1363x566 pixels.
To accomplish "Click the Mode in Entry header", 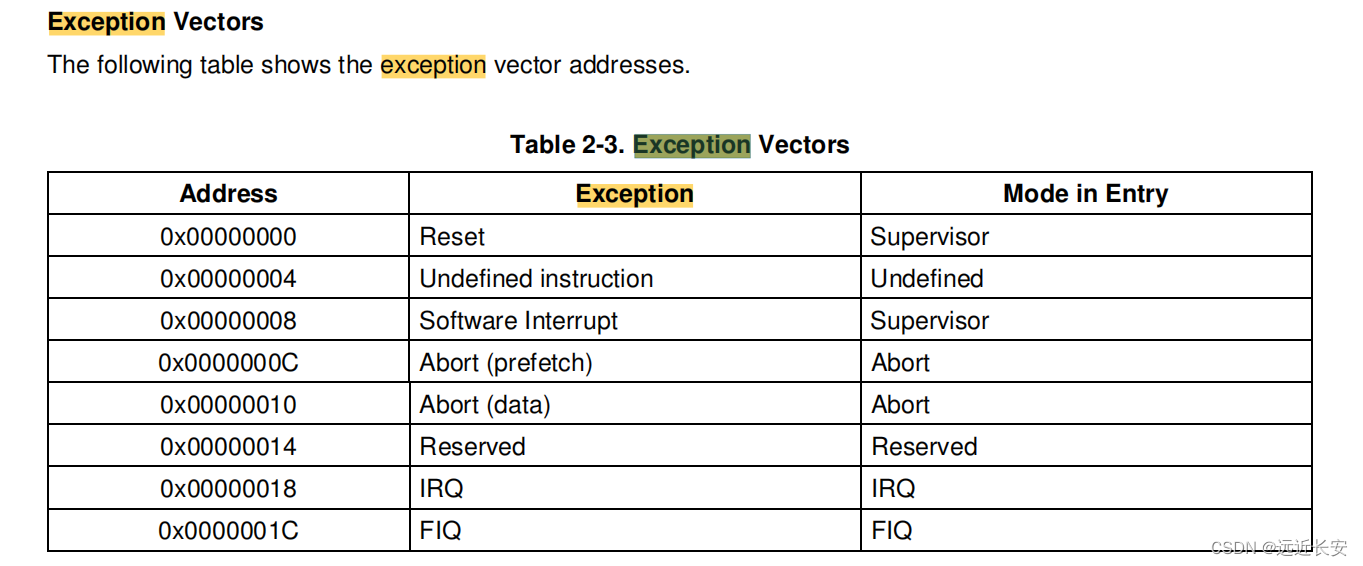I will point(1085,194).
